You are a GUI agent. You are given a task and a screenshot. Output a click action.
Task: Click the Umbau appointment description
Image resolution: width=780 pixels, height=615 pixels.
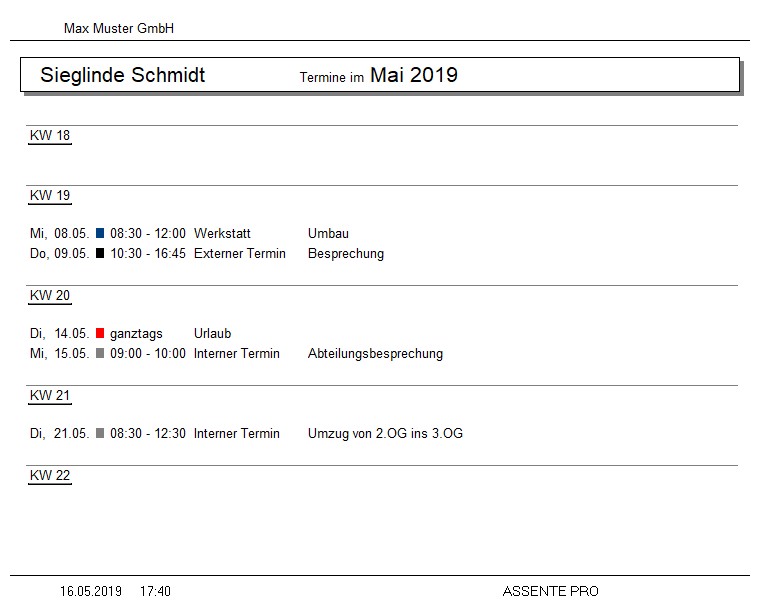click(x=328, y=233)
